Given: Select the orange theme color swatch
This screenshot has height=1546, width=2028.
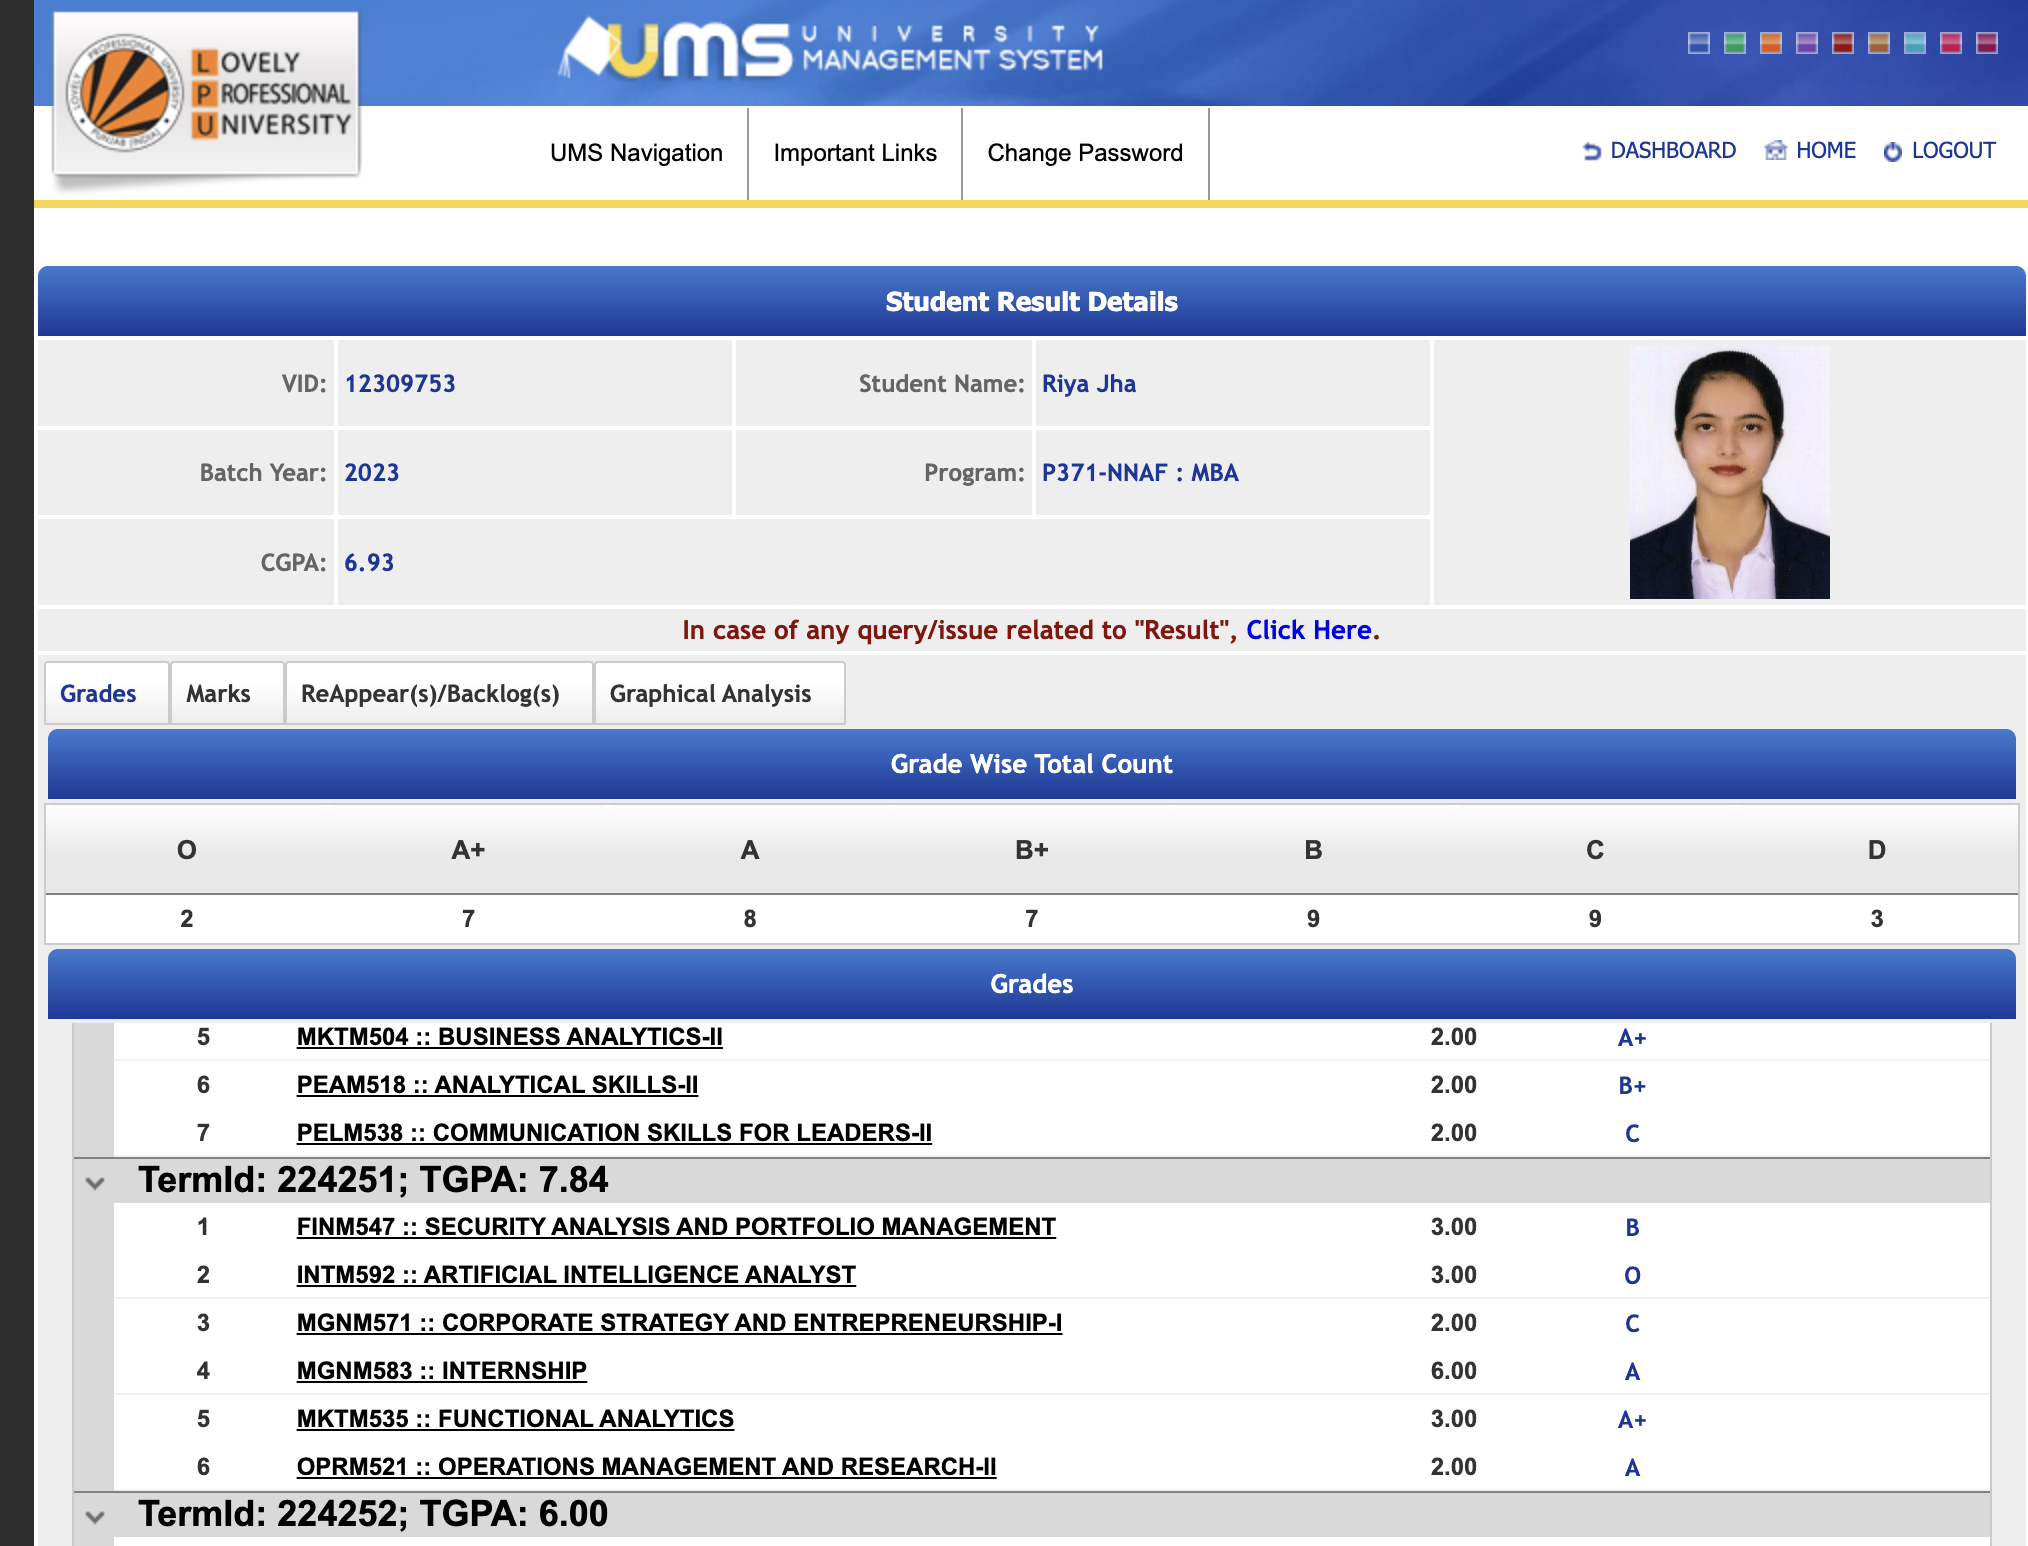Looking at the screenshot, I should (x=1771, y=43).
